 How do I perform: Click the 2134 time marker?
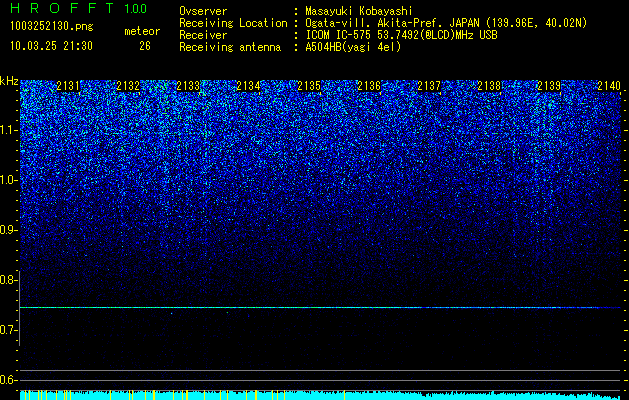click(x=249, y=86)
